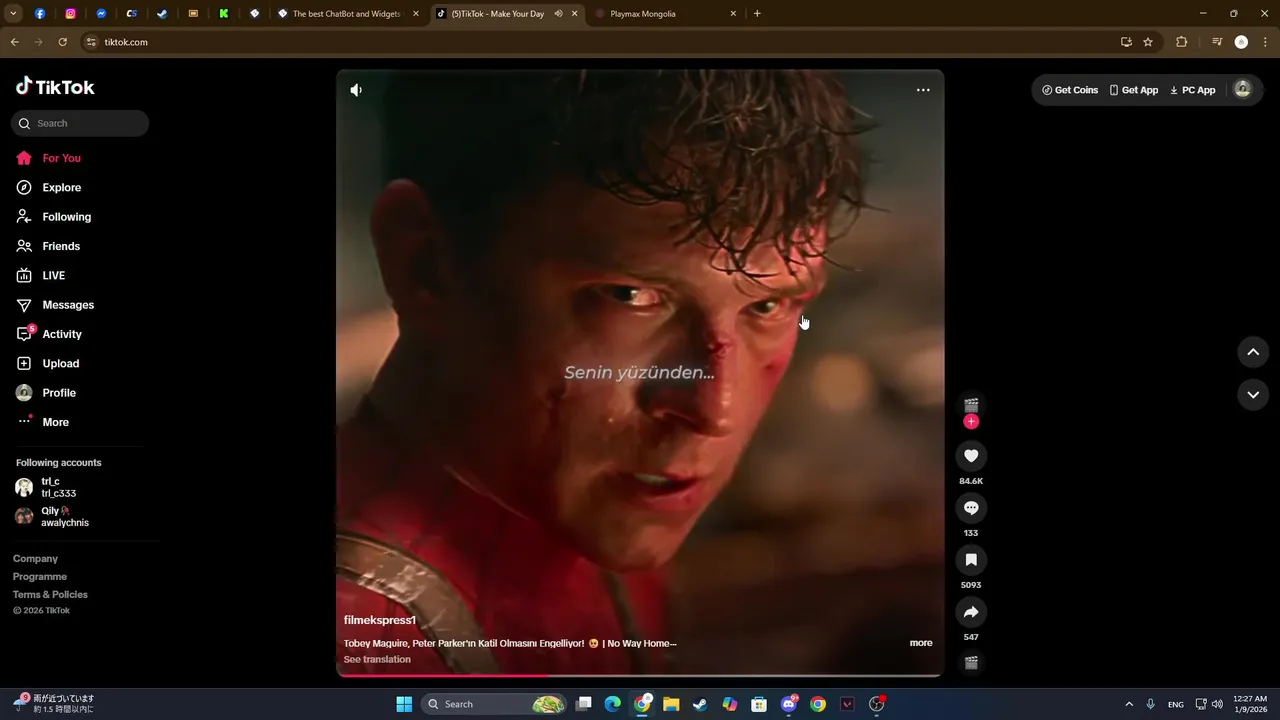Image resolution: width=1280 pixels, height=720 pixels.
Task: Open comments via the speech bubble icon
Action: point(971,508)
